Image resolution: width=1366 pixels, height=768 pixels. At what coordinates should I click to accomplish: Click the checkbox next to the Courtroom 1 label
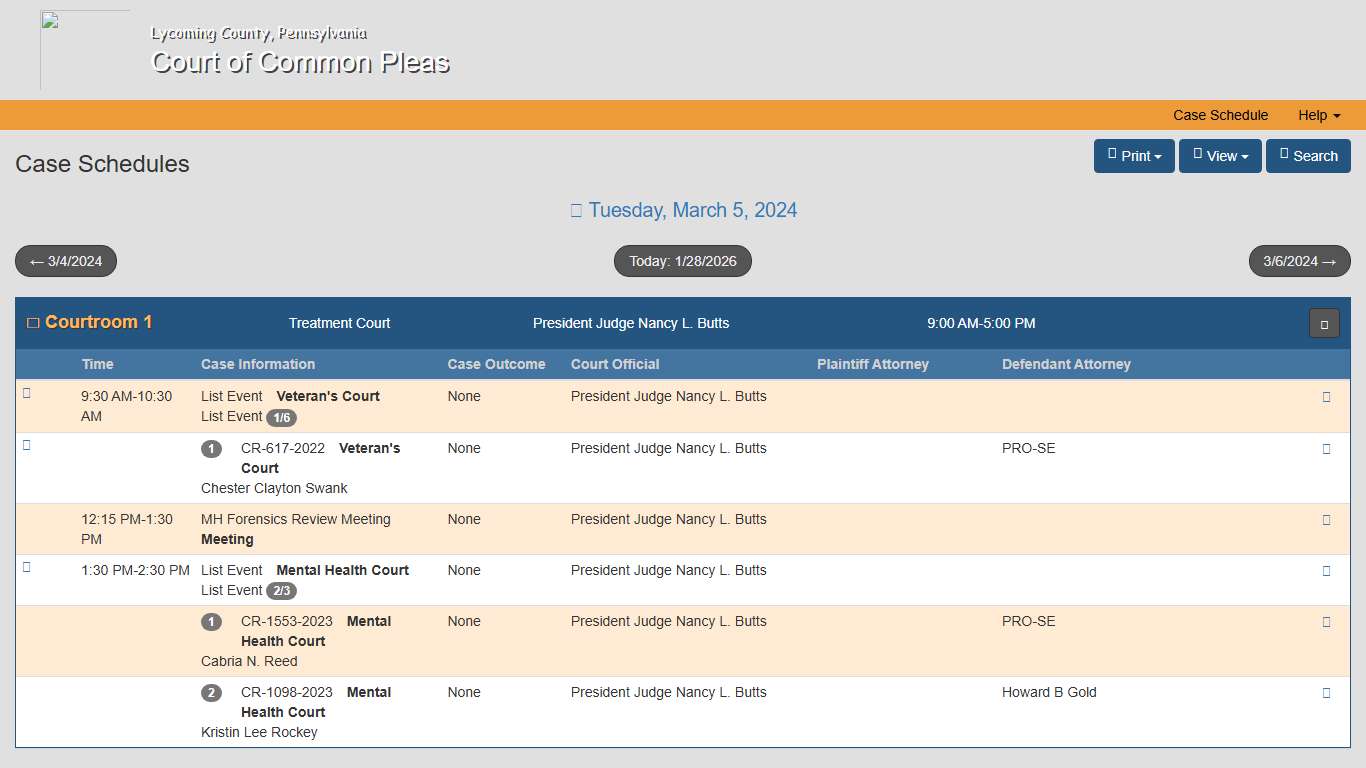coord(31,321)
